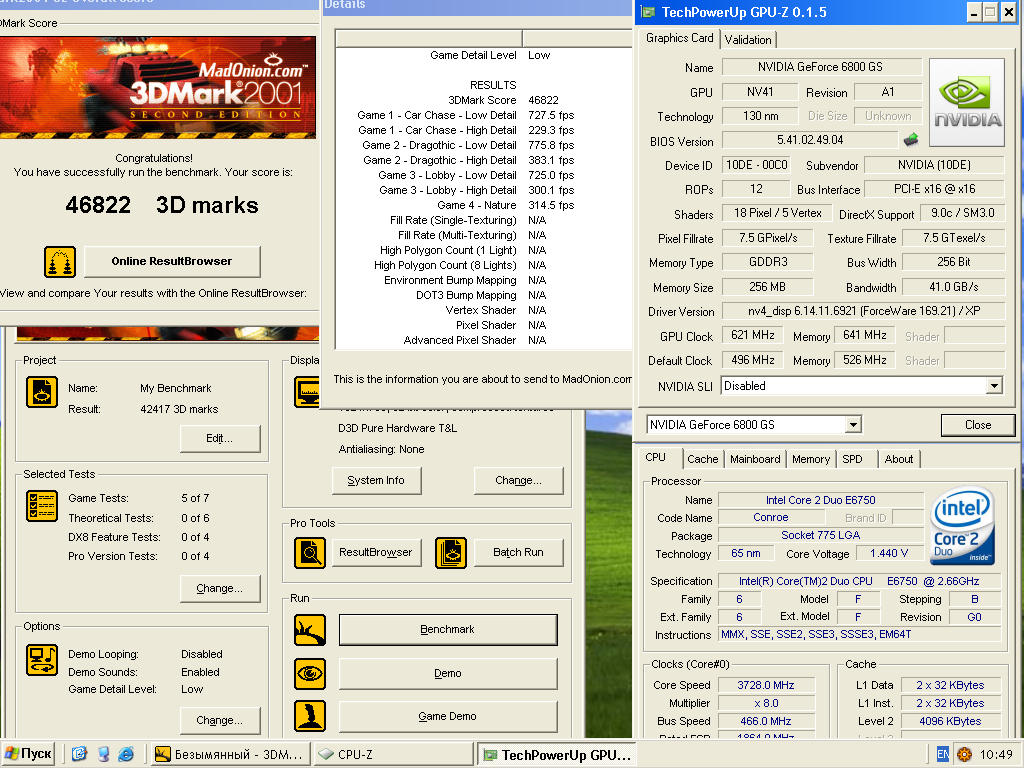Click the GPU name field NVIDIA GeForce 6800 GS
Image resolution: width=1024 pixels, height=768 pixels.
(x=820, y=67)
